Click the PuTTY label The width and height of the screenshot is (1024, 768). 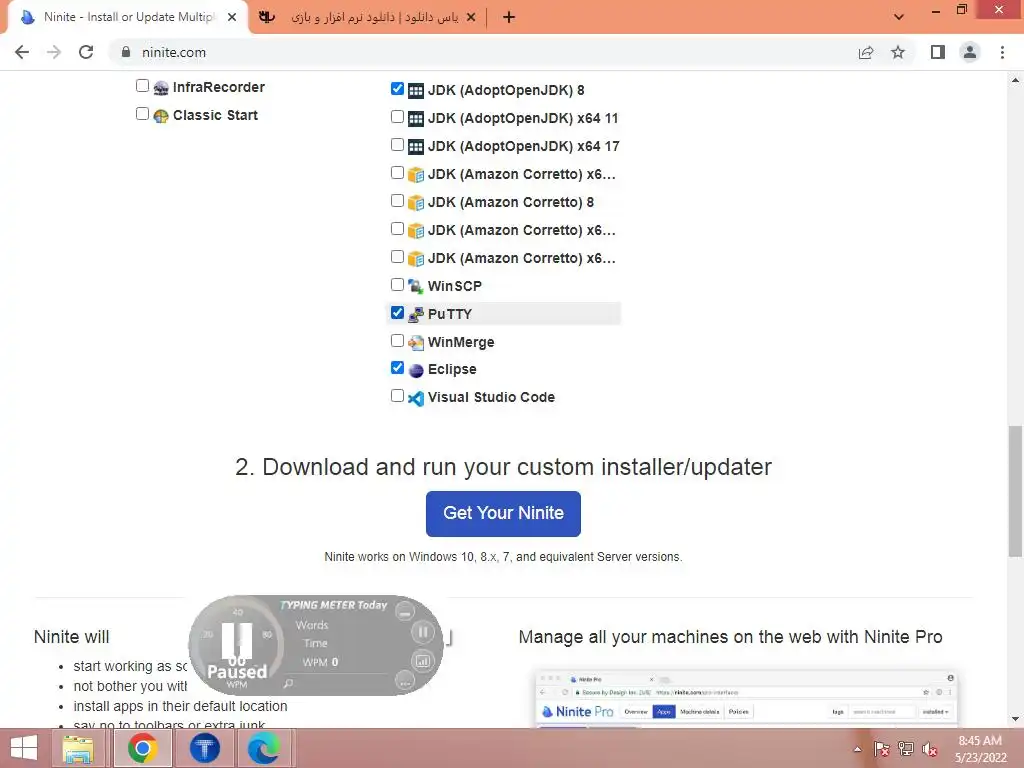tap(450, 314)
